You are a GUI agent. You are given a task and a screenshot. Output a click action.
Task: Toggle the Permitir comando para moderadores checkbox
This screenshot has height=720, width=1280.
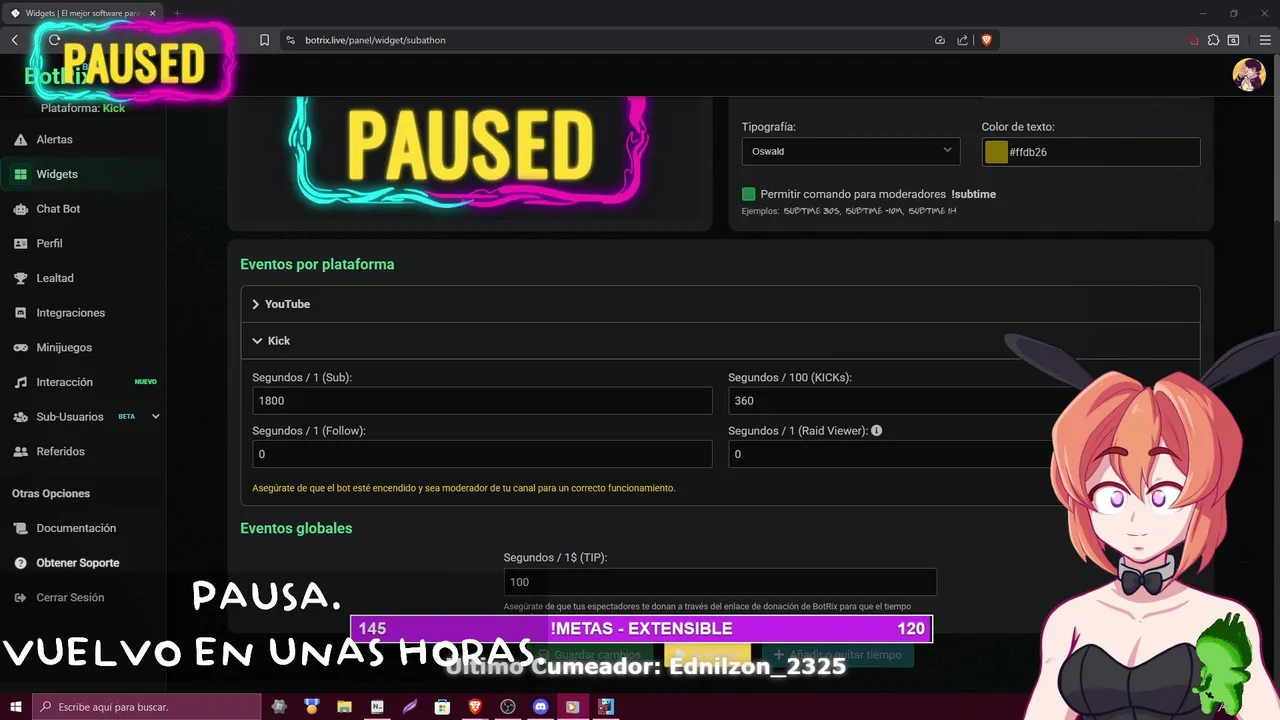click(x=748, y=194)
